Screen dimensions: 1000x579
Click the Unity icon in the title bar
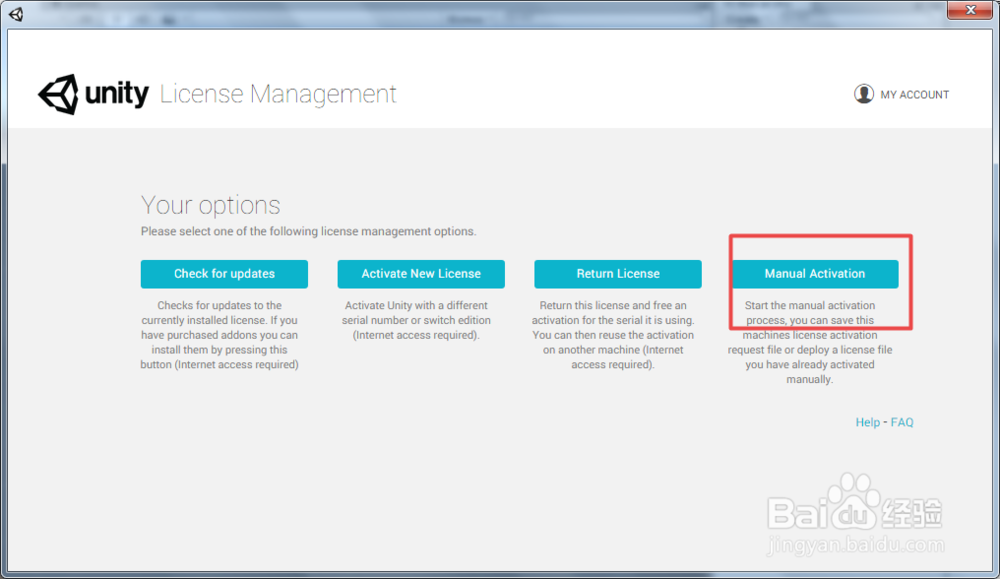pyautogui.click(x=17, y=14)
